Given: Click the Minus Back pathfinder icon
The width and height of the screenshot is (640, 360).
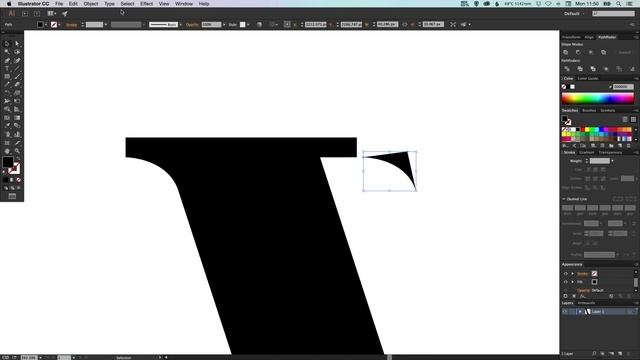Looking at the screenshot, I should pyautogui.click(x=632, y=69).
